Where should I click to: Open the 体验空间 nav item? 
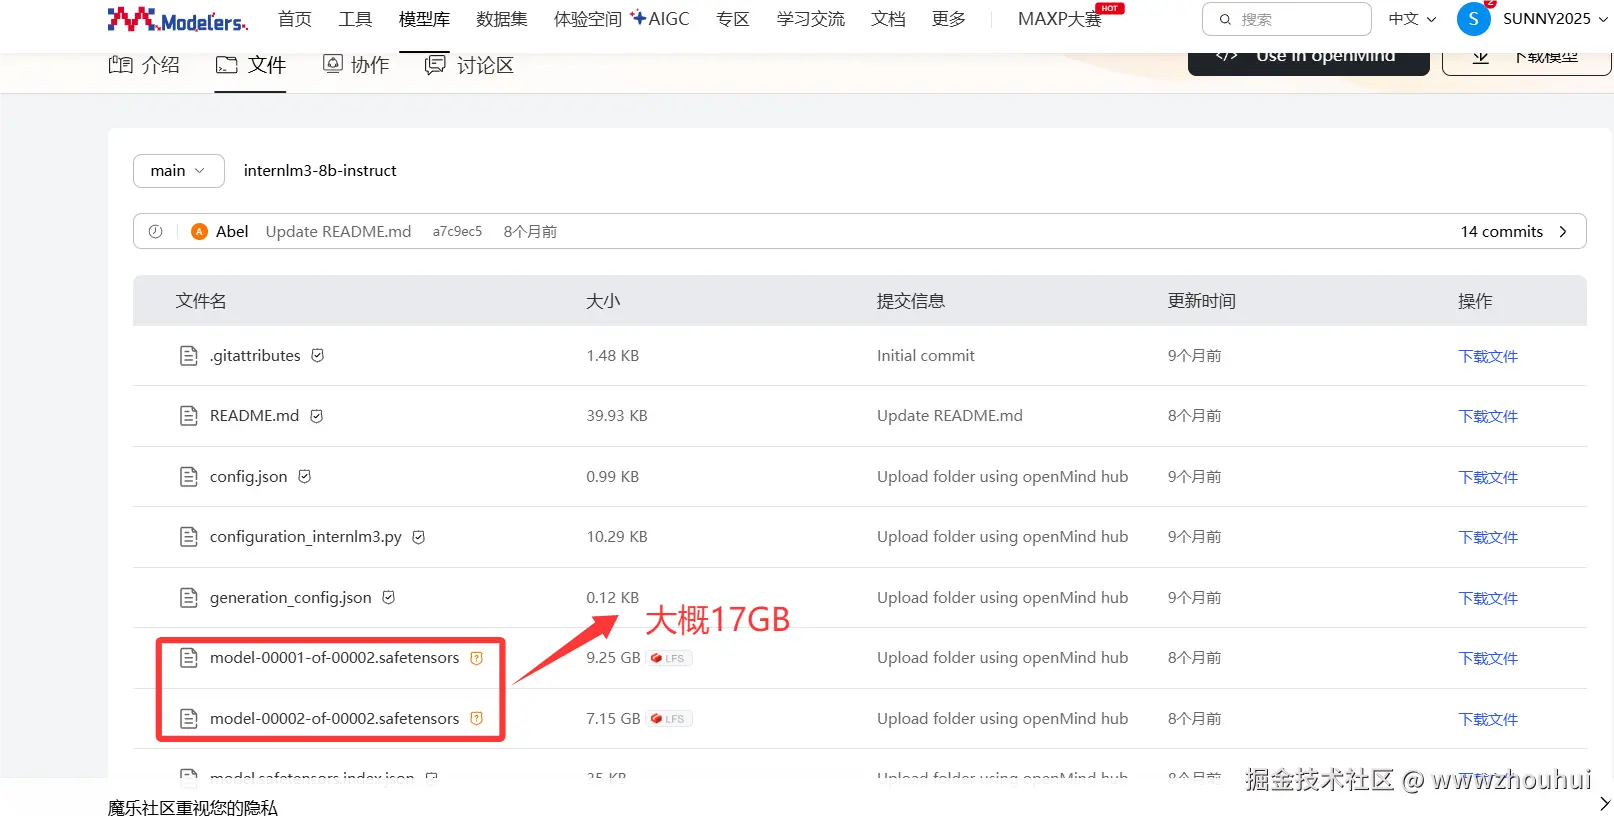point(588,19)
